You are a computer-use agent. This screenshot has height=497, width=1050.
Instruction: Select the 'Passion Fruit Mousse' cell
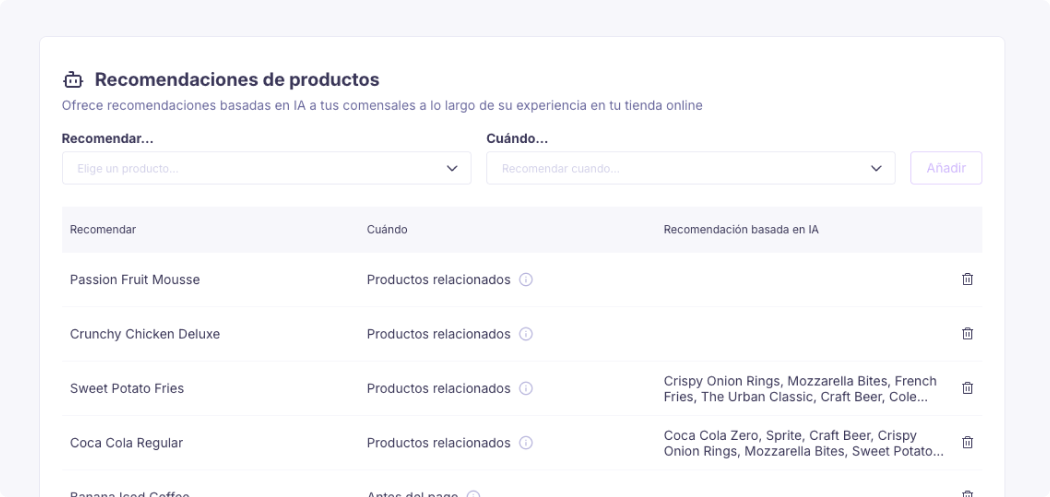135,279
